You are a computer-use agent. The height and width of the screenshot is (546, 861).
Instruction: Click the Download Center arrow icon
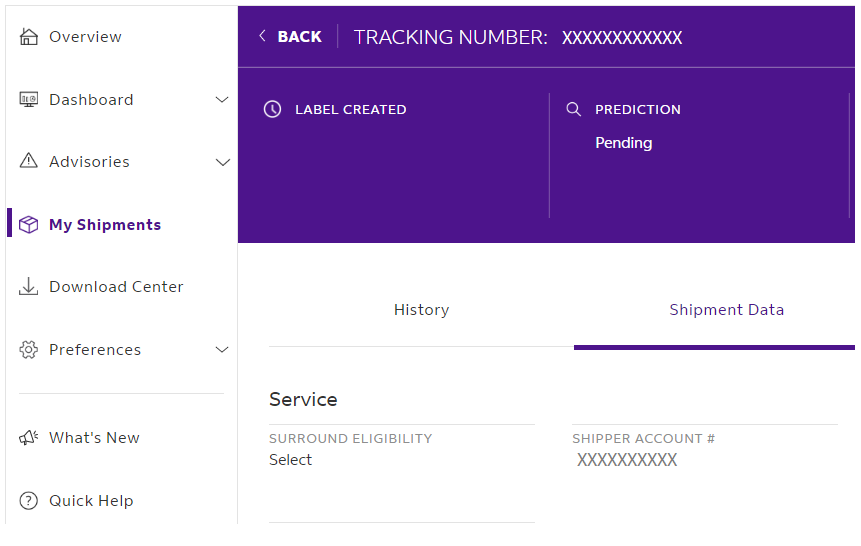(x=29, y=286)
